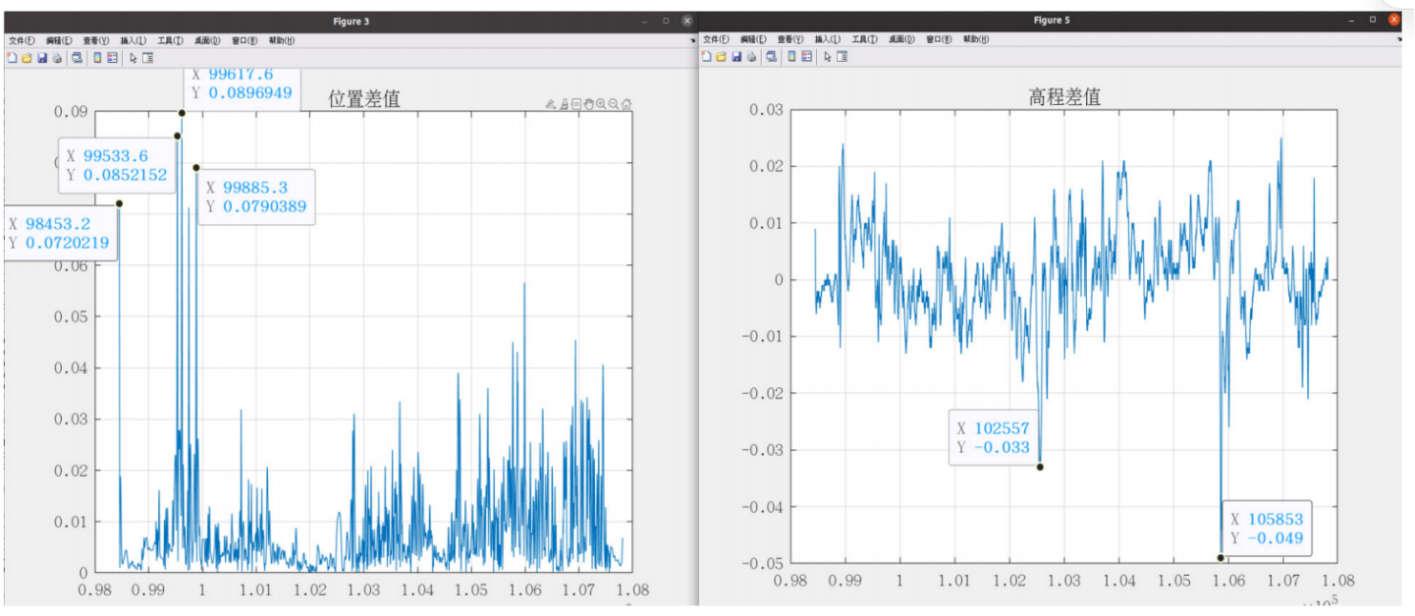Toggle the Edit Plot arrow in Figure 3

[133, 58]
